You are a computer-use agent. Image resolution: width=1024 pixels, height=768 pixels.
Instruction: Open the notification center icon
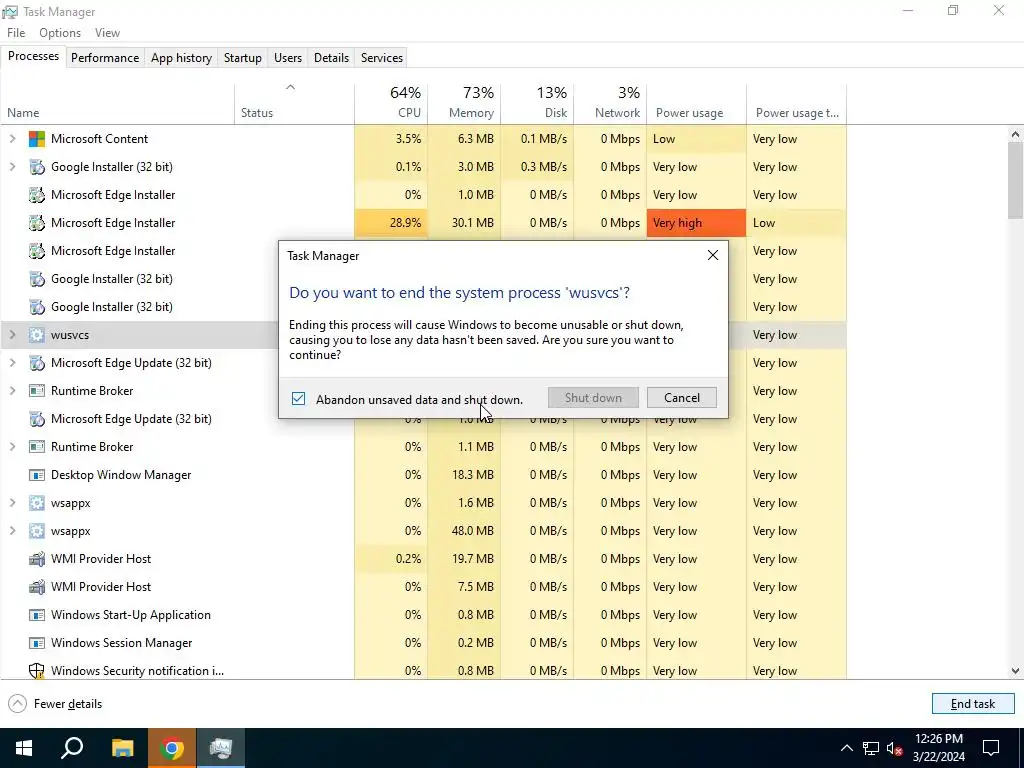point(991,748)
